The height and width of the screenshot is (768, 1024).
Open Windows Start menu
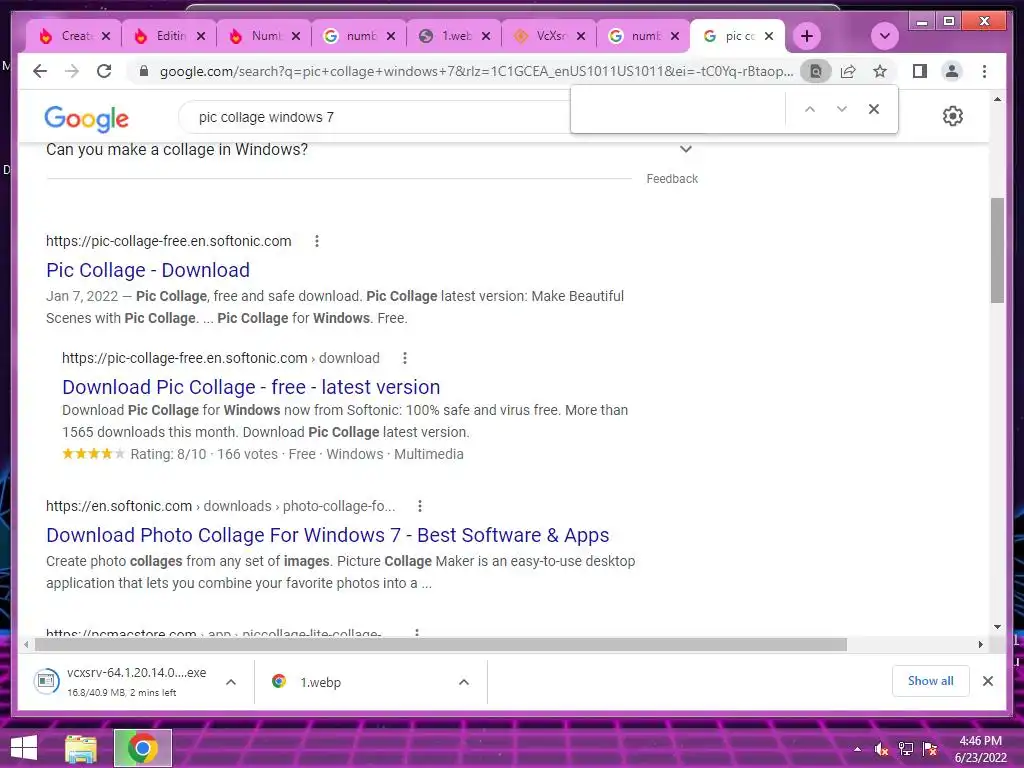point(24,748)
